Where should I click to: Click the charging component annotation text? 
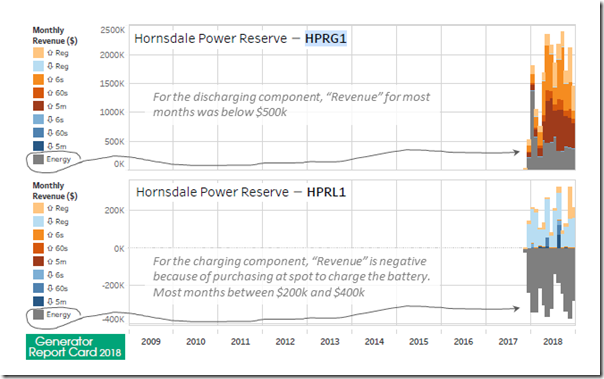[291, 277]
